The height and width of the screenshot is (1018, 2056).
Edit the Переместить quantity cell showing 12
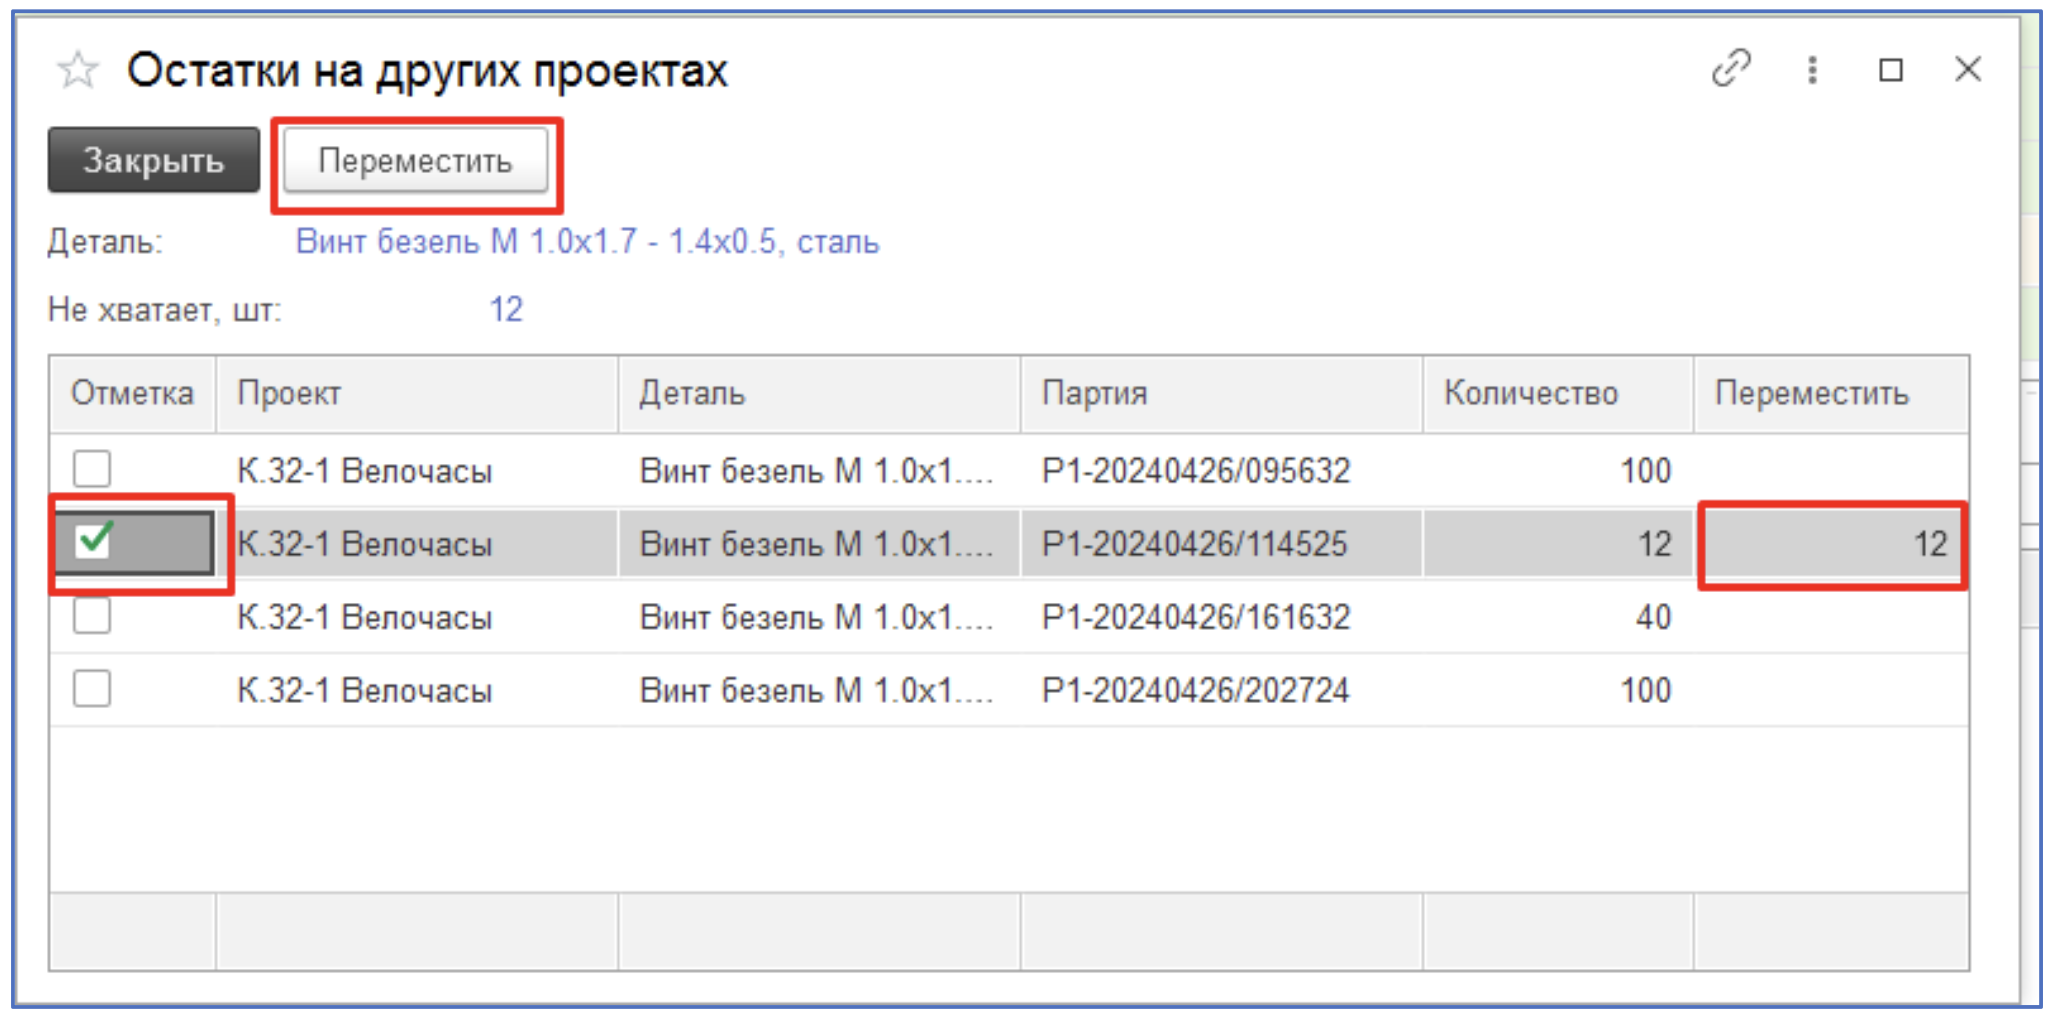pyautogui.click(x=1832, y=544)
